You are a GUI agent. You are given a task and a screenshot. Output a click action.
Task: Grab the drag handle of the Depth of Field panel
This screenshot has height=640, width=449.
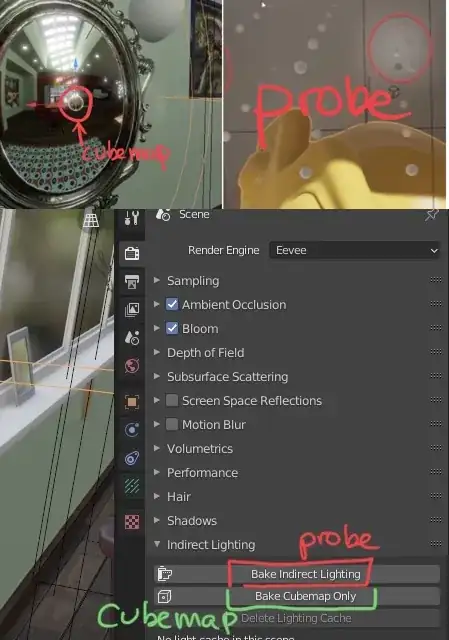pos(436,352)
